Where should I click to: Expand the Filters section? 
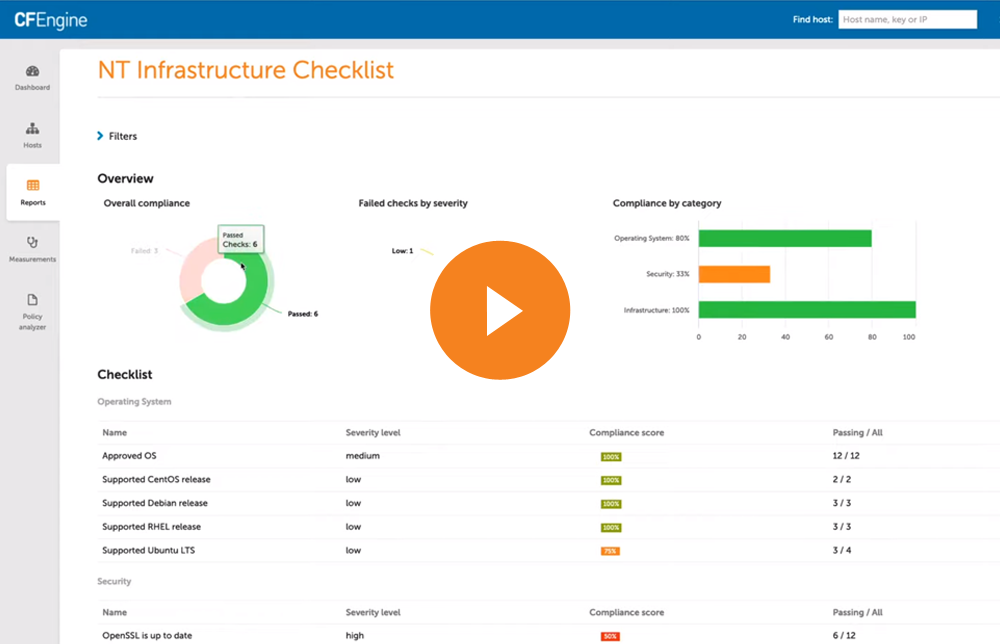117,135
